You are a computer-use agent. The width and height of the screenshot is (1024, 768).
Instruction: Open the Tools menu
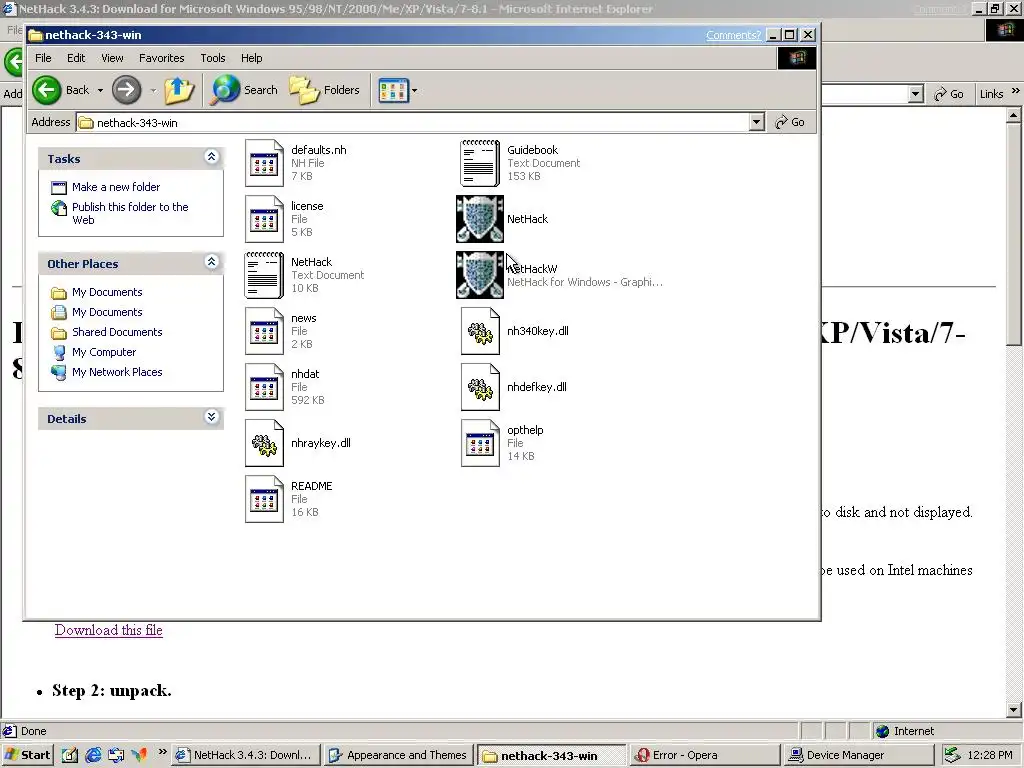[x=213, y=58]
